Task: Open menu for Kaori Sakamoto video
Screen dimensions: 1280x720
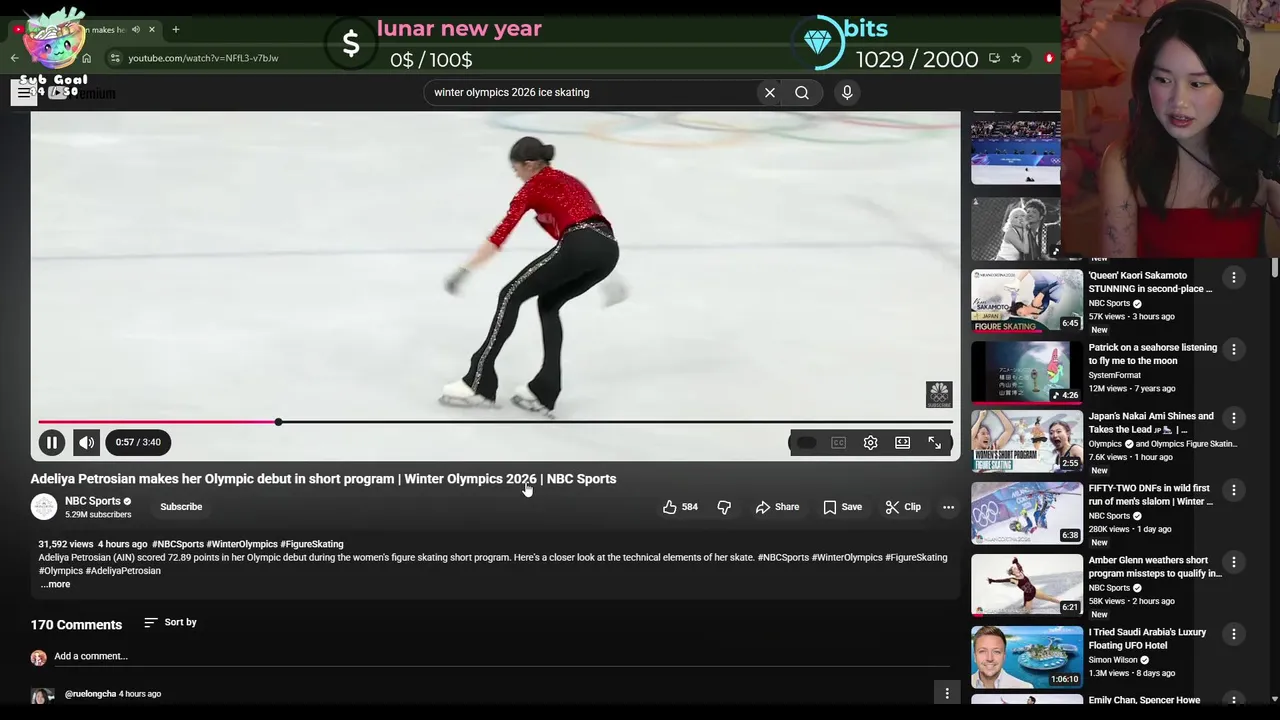Action: tap(1234, 277)
